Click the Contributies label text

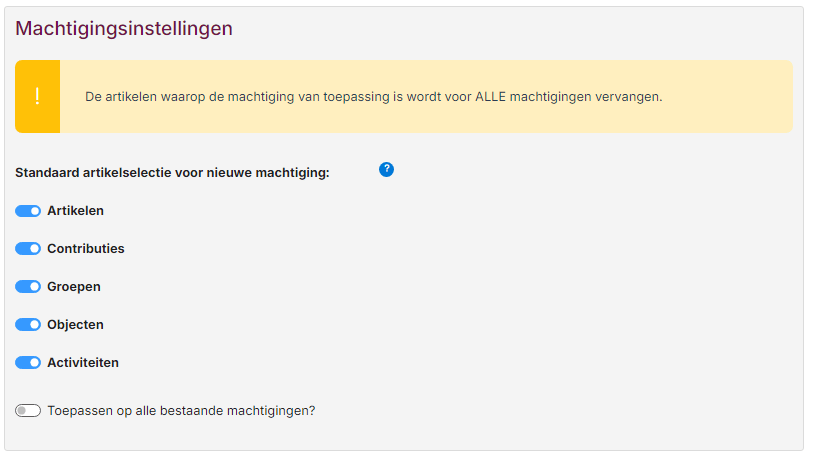[x=86, y=249]
